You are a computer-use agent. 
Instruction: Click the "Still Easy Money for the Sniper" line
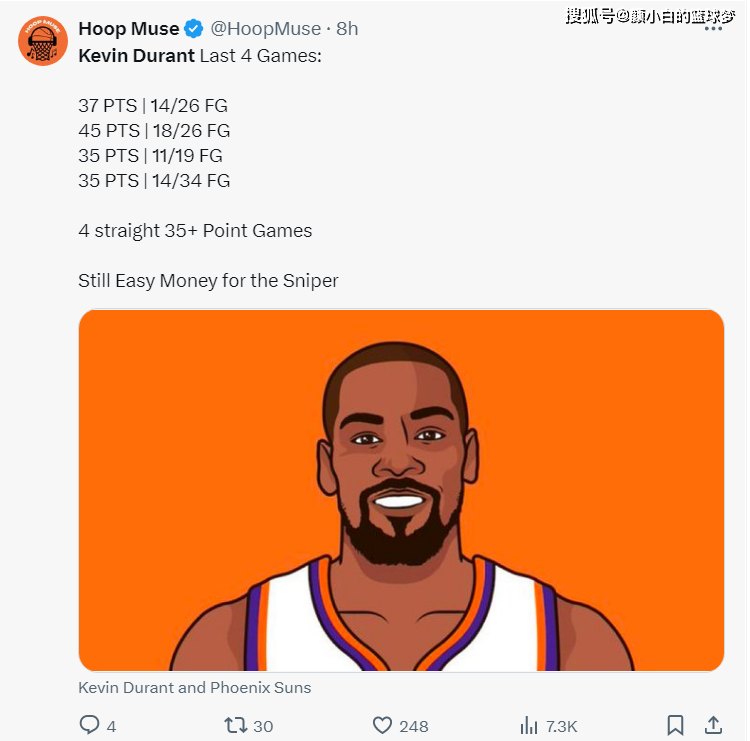208,281
